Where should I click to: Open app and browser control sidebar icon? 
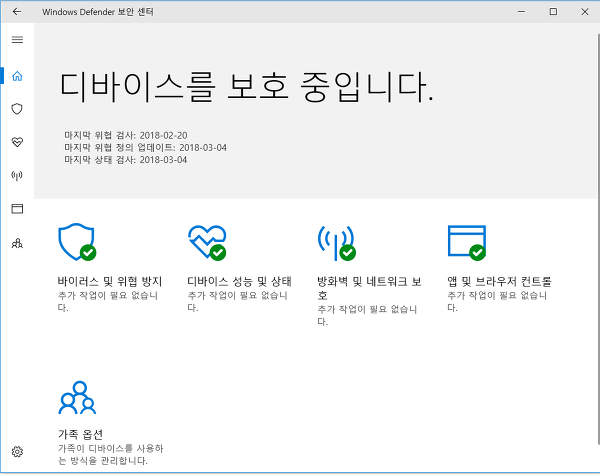click(17, 209)
